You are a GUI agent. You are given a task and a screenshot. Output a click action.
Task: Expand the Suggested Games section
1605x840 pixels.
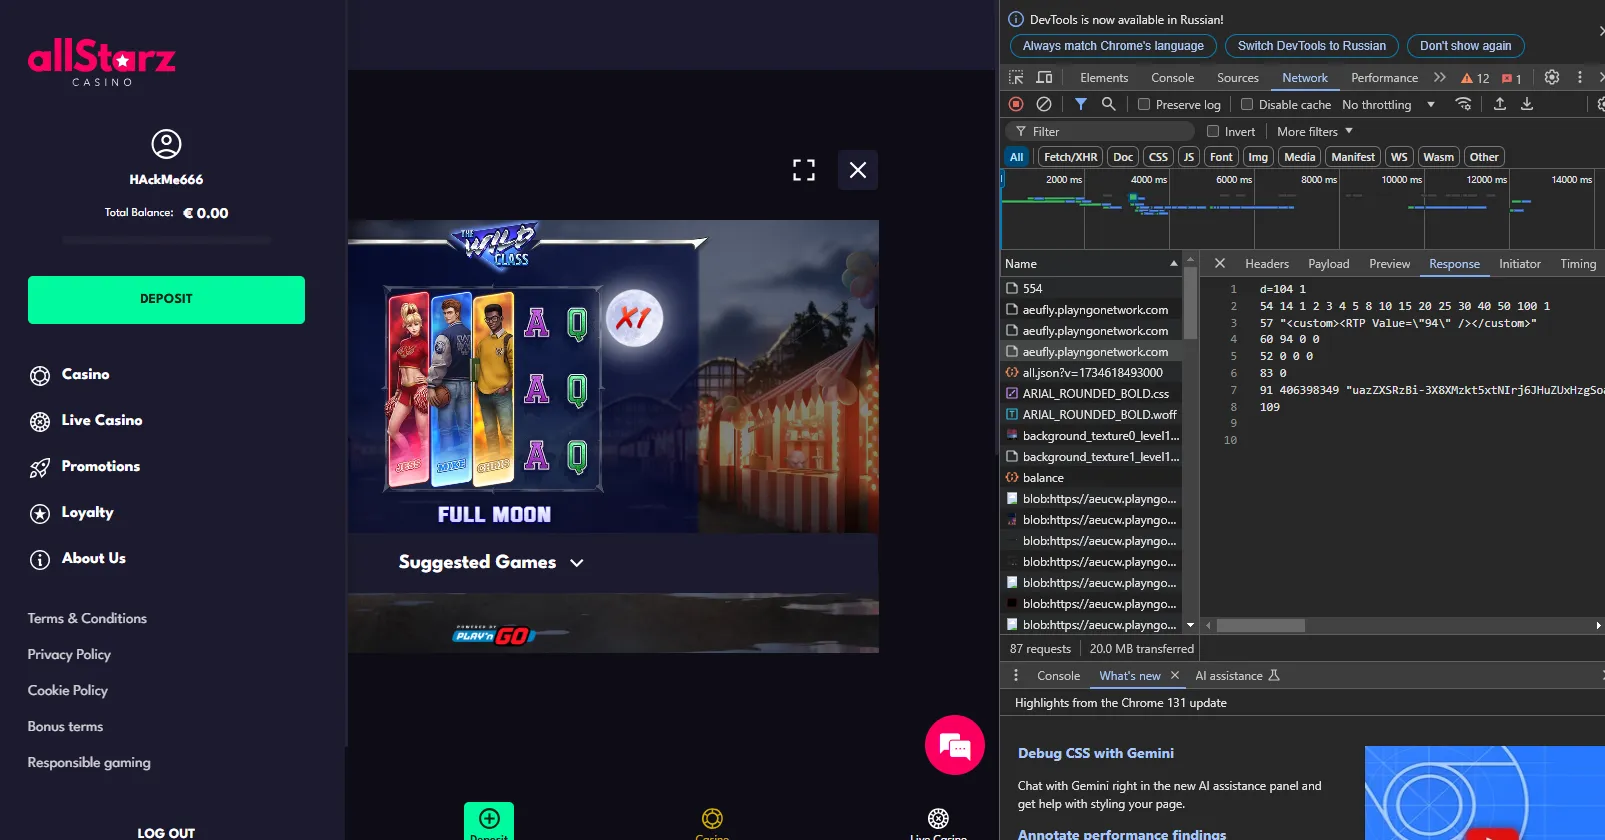point(491,562)
